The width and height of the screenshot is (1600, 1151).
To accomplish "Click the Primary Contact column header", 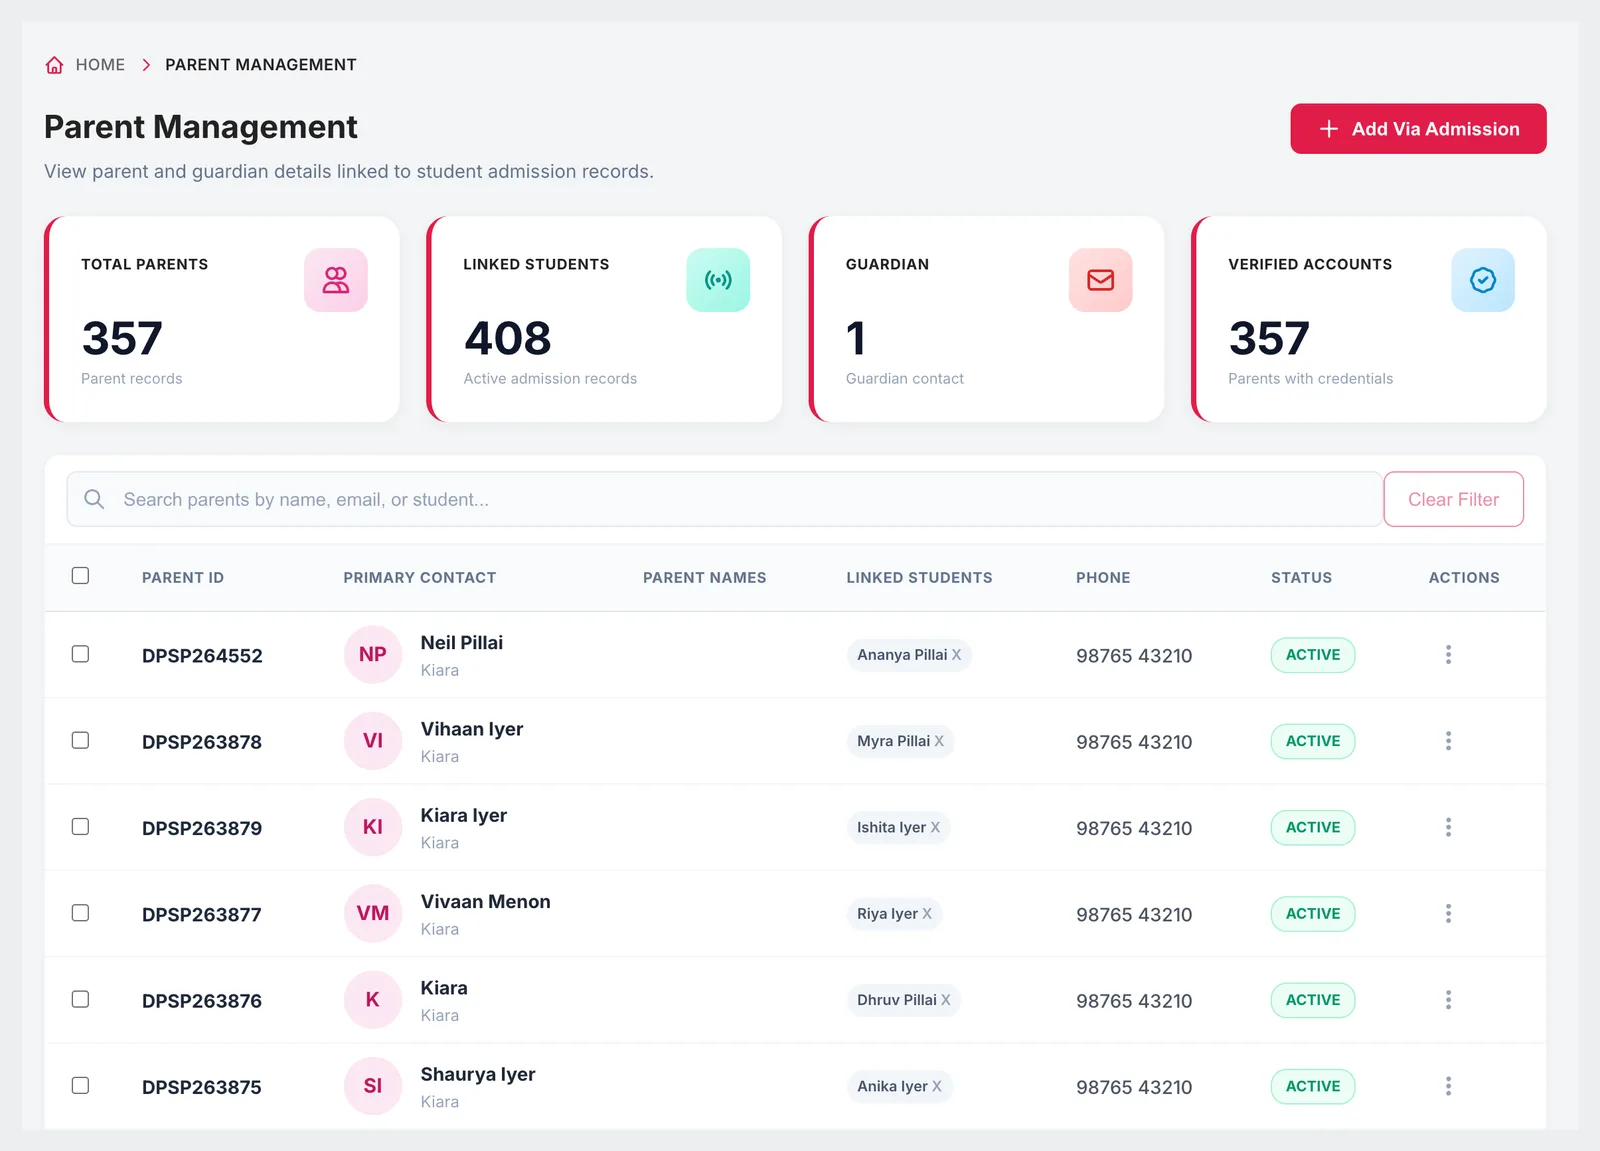I will point(420,578).
